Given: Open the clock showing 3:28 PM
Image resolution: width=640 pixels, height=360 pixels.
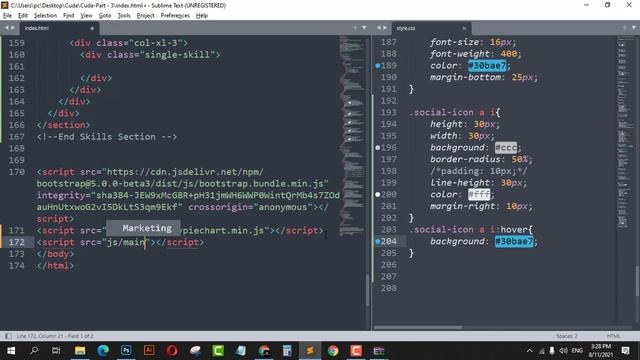Looking at the screenshot, I should 601,351.
